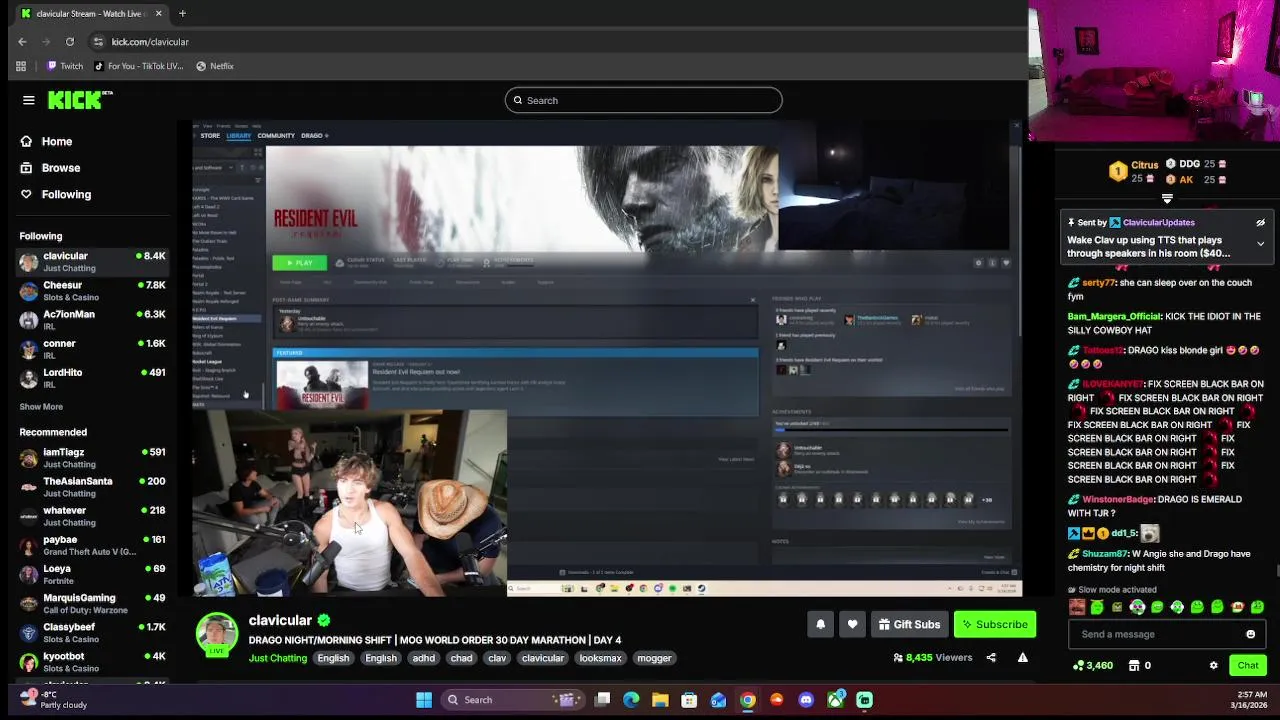Click username WinstonerBadge in chat

point(1118,499)
